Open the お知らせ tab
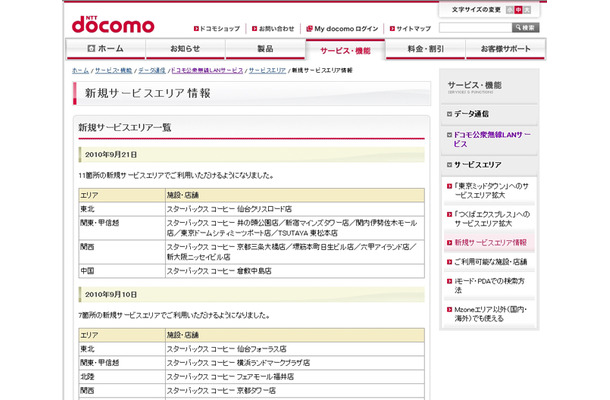Image resolution: width=610 pixels, height=400 pixels. click(186, 49)
